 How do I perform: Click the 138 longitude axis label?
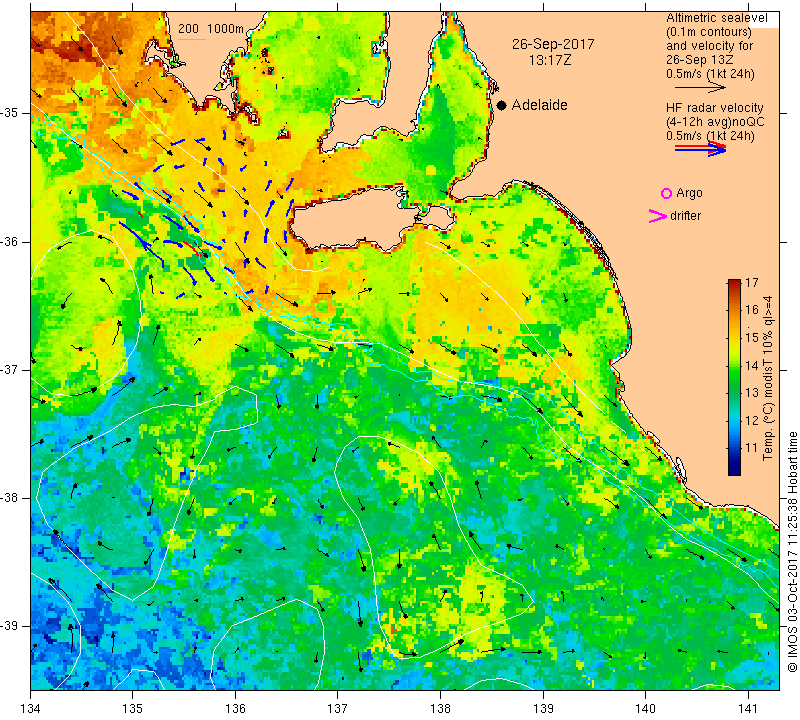point(440,709)
